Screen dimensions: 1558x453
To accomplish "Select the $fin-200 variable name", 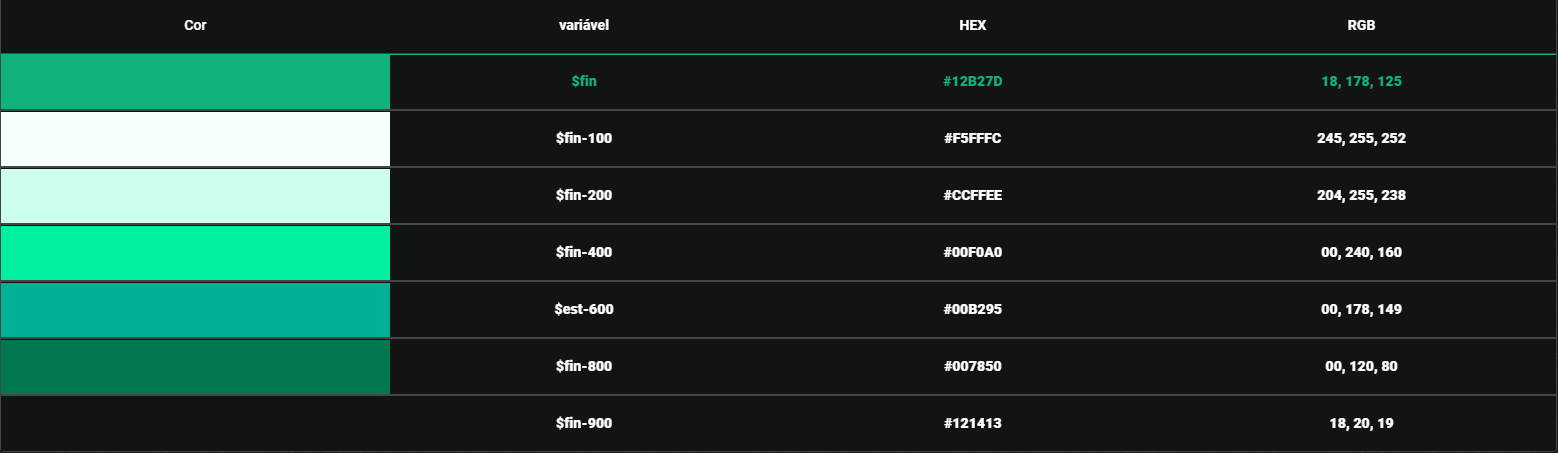I will [584, 196].
